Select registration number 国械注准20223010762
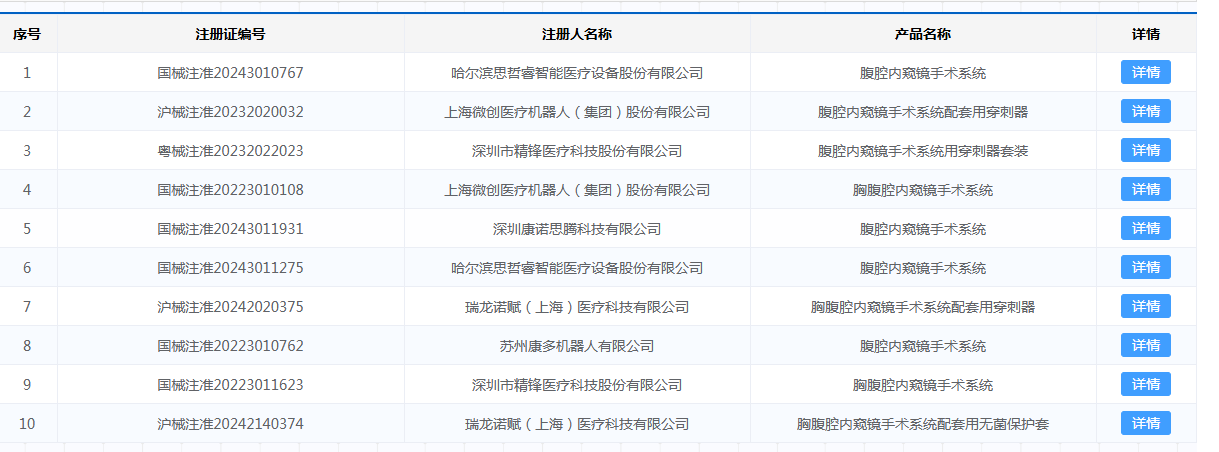Viewport: 1219px width, 452px height. coord(230,346)
